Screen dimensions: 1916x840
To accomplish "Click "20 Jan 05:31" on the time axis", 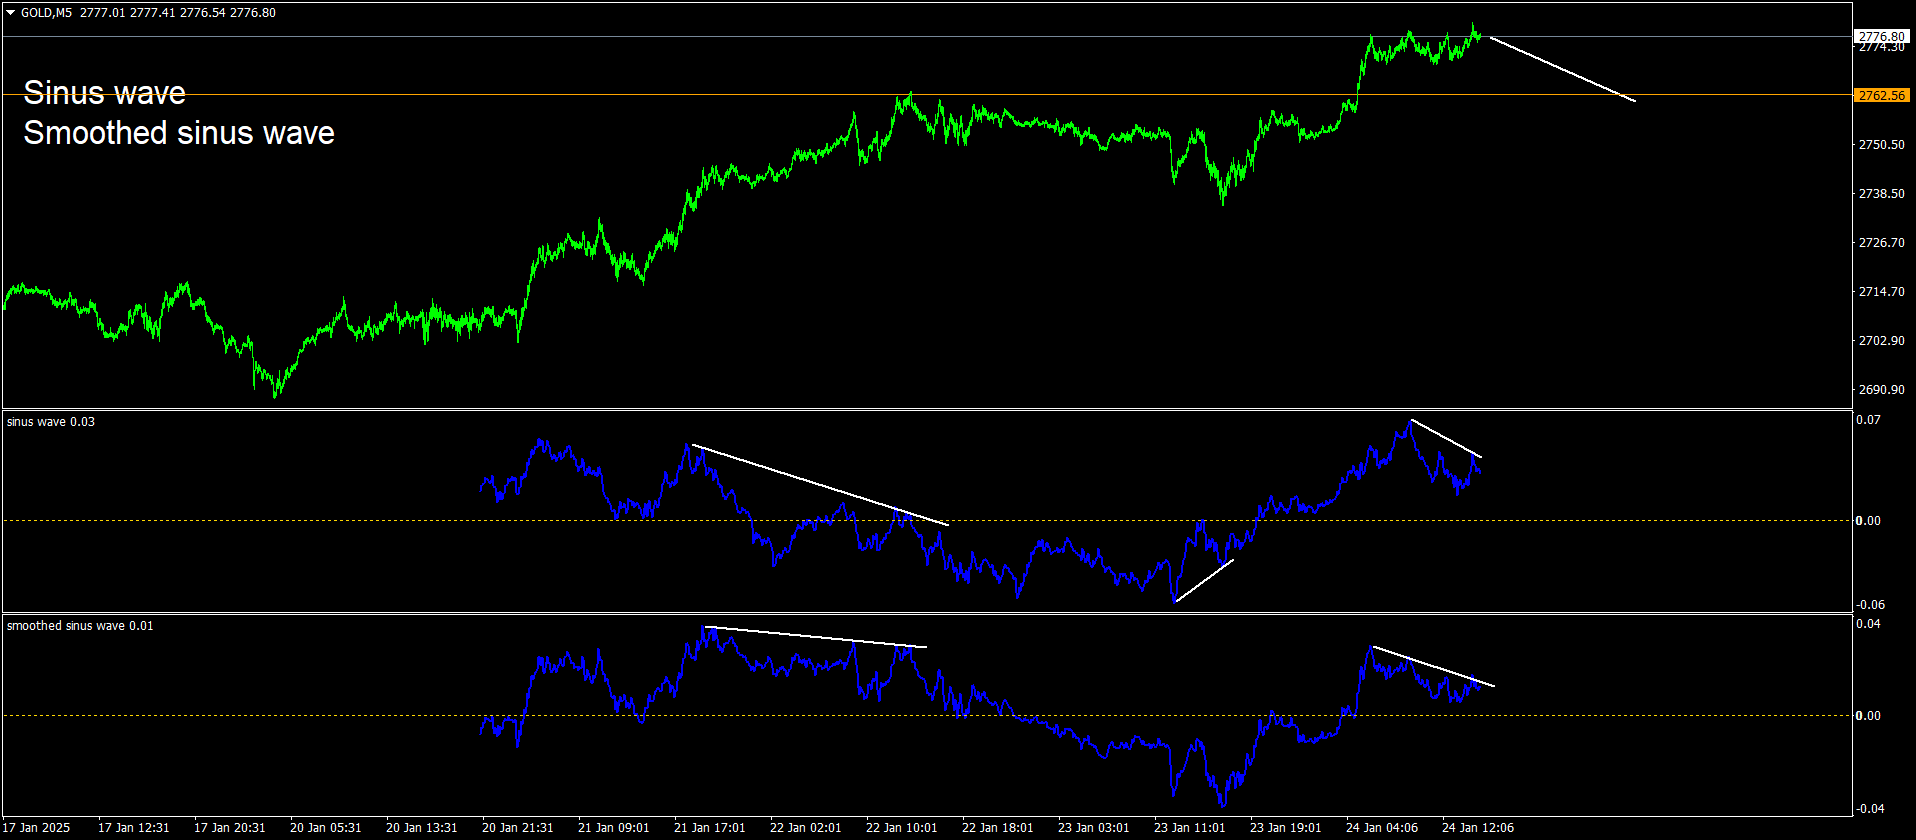I will [x=326, y=828].
